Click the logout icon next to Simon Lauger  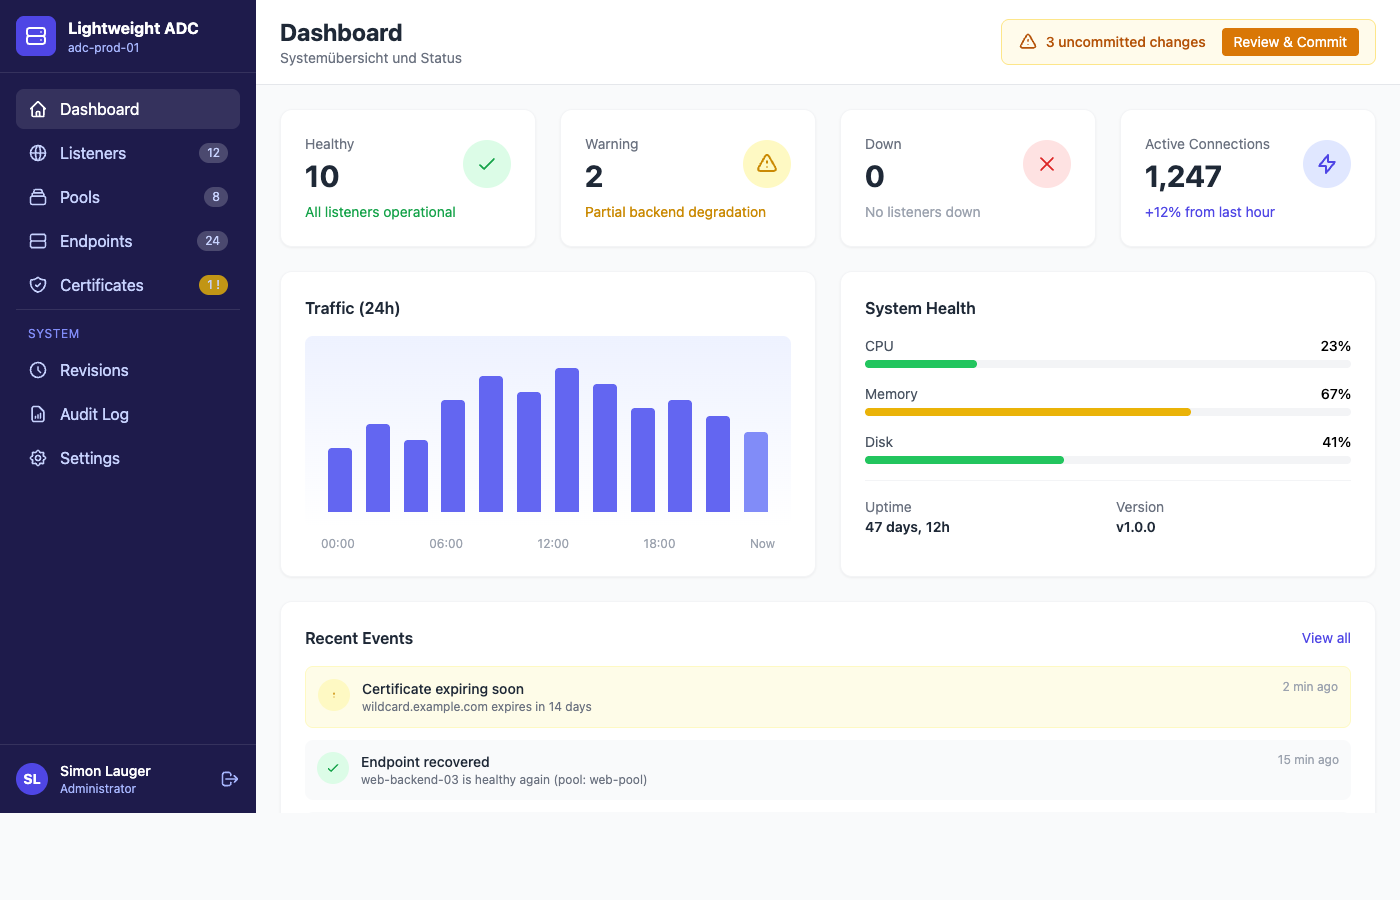pyautogui.click(x=229, y=778)
